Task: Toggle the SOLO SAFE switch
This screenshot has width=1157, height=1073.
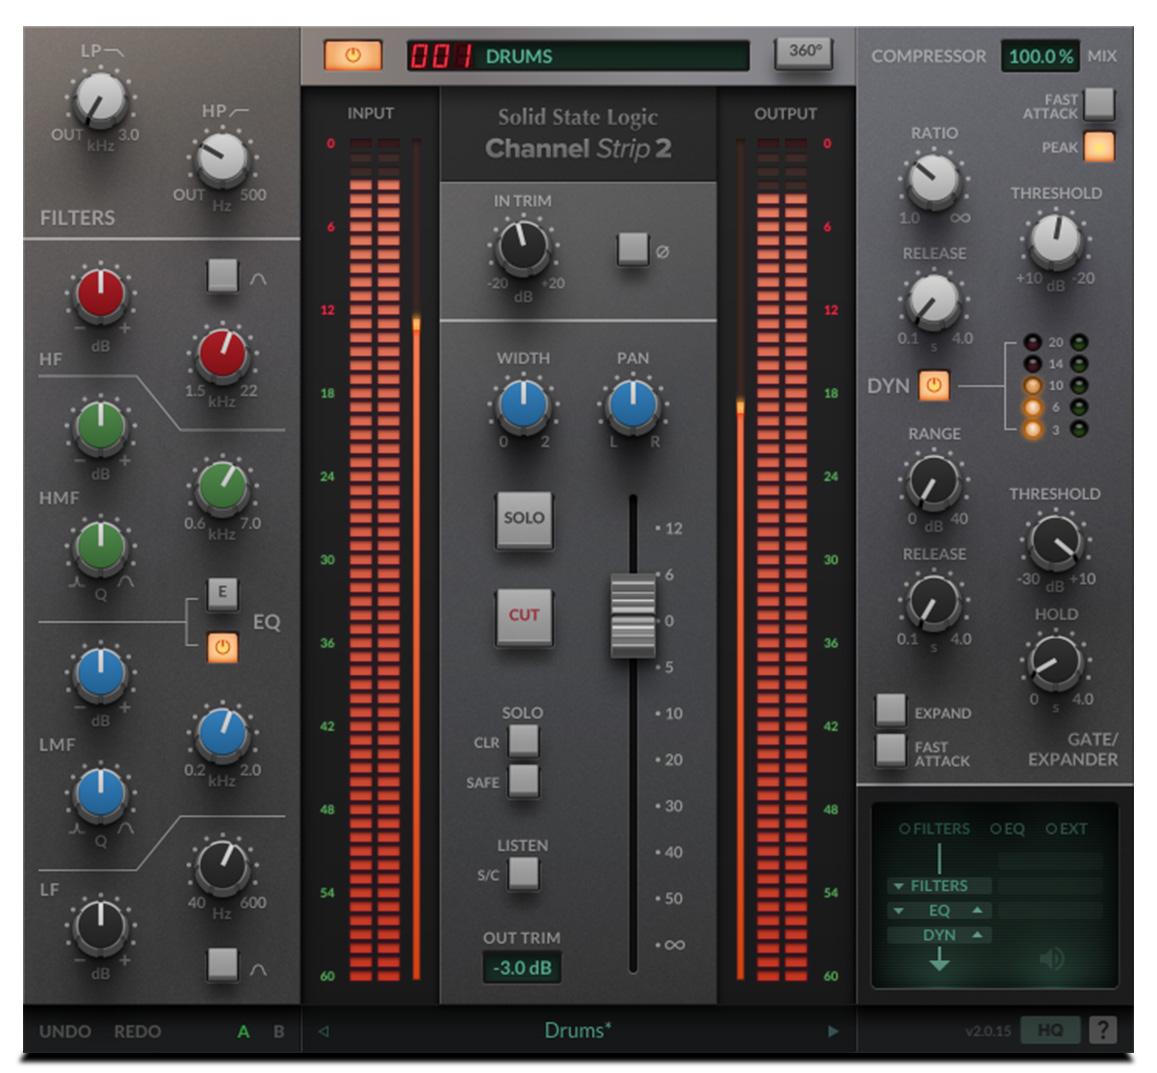Action: point(523,781)
